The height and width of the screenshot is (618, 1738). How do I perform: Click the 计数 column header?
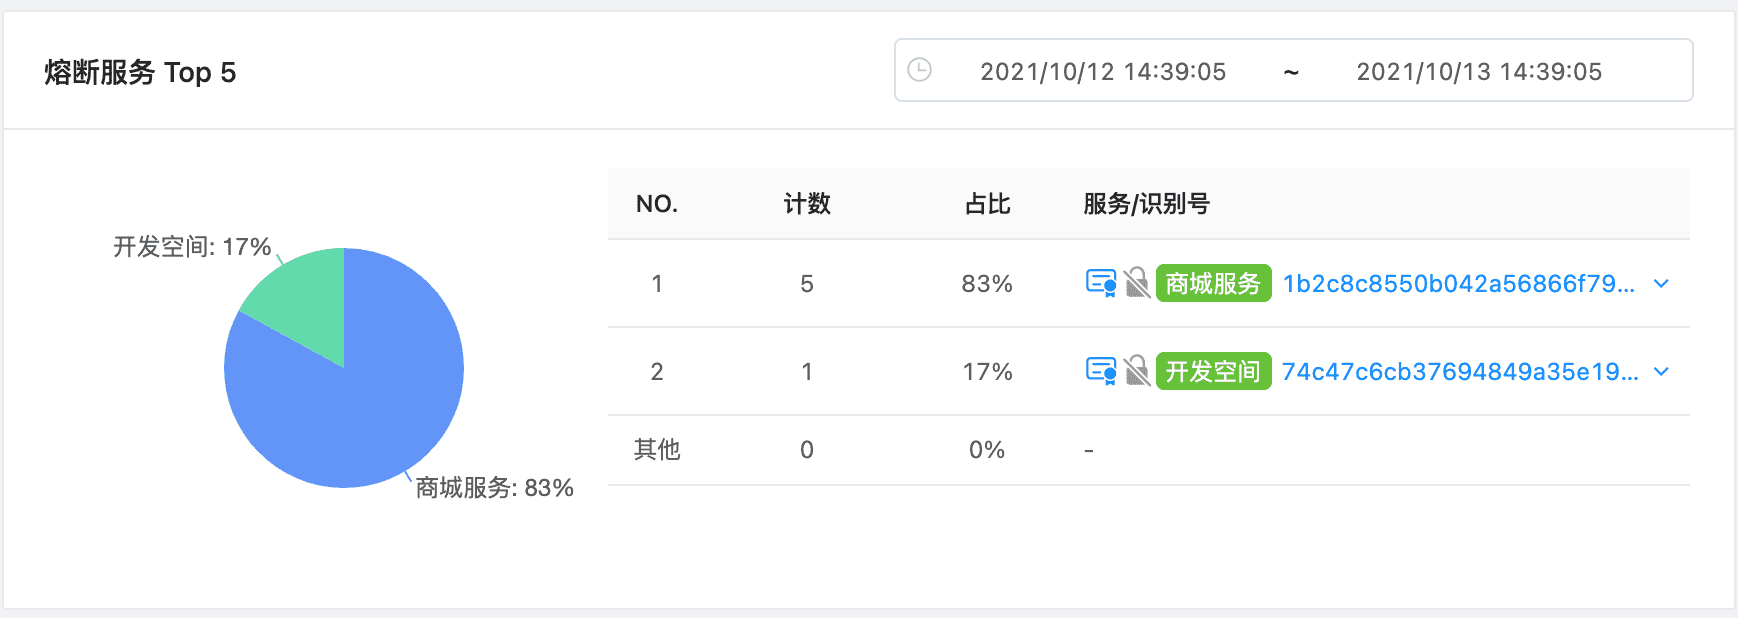pyautogui.click(x=807, y=204)
